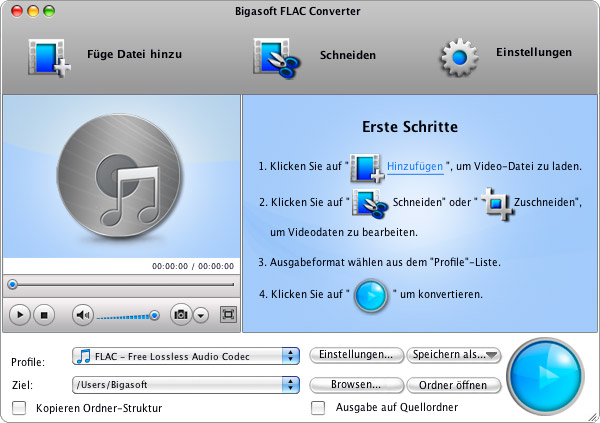
Task: Click the Zuschneiden crop icon in step 2
Action: [496, 204]
